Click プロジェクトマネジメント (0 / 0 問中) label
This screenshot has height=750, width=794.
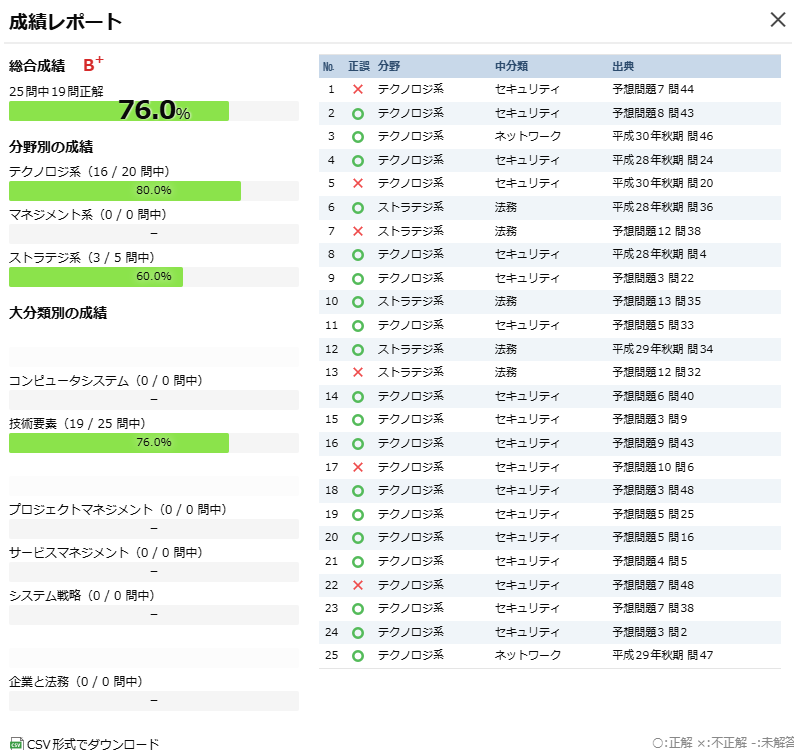coord(117,509)
